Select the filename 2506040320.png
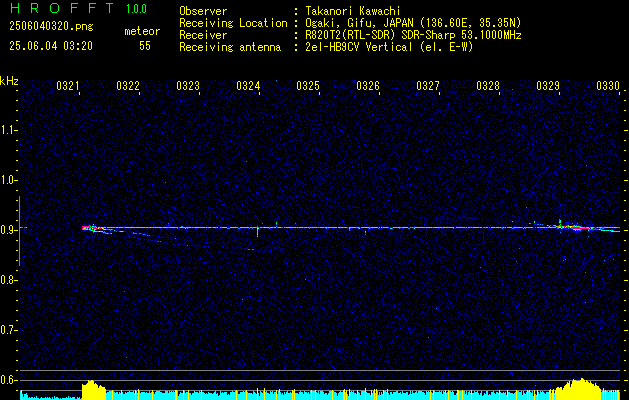 pos(51,26)
